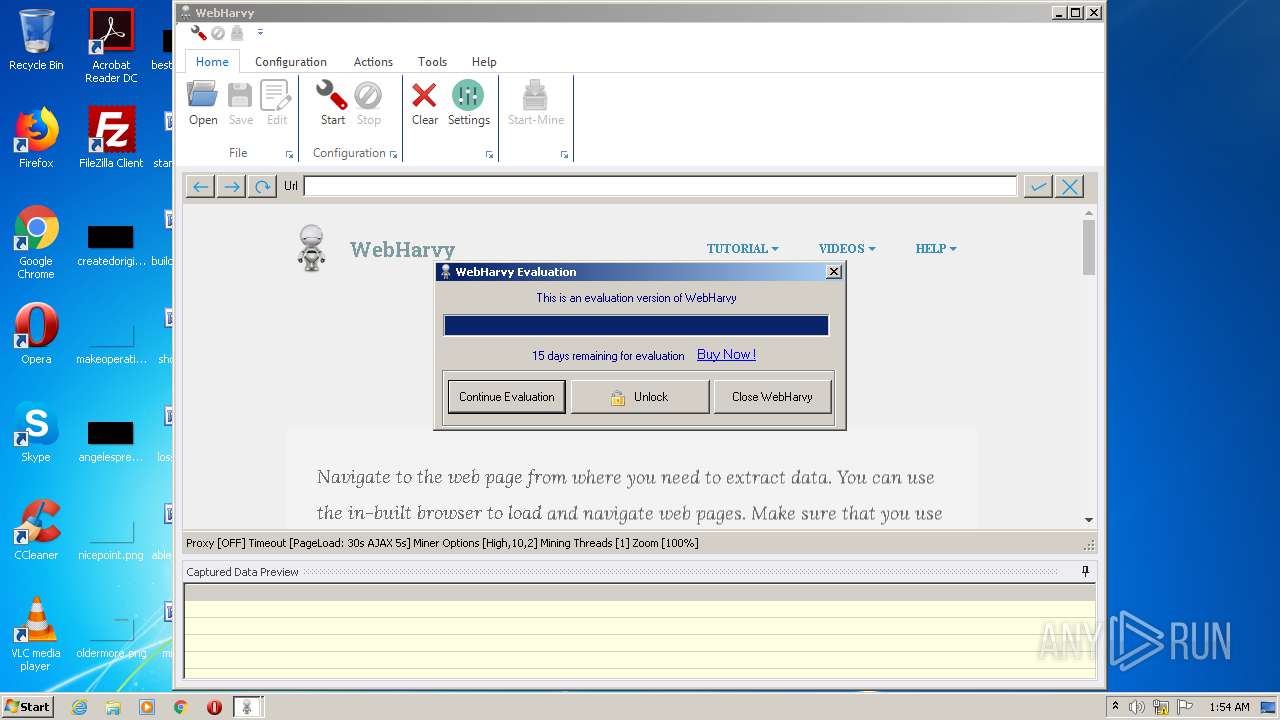Open the HELP dropdown on the web page
The image size is (1280, 720).
pyautogui.click(x=936, y=249)
